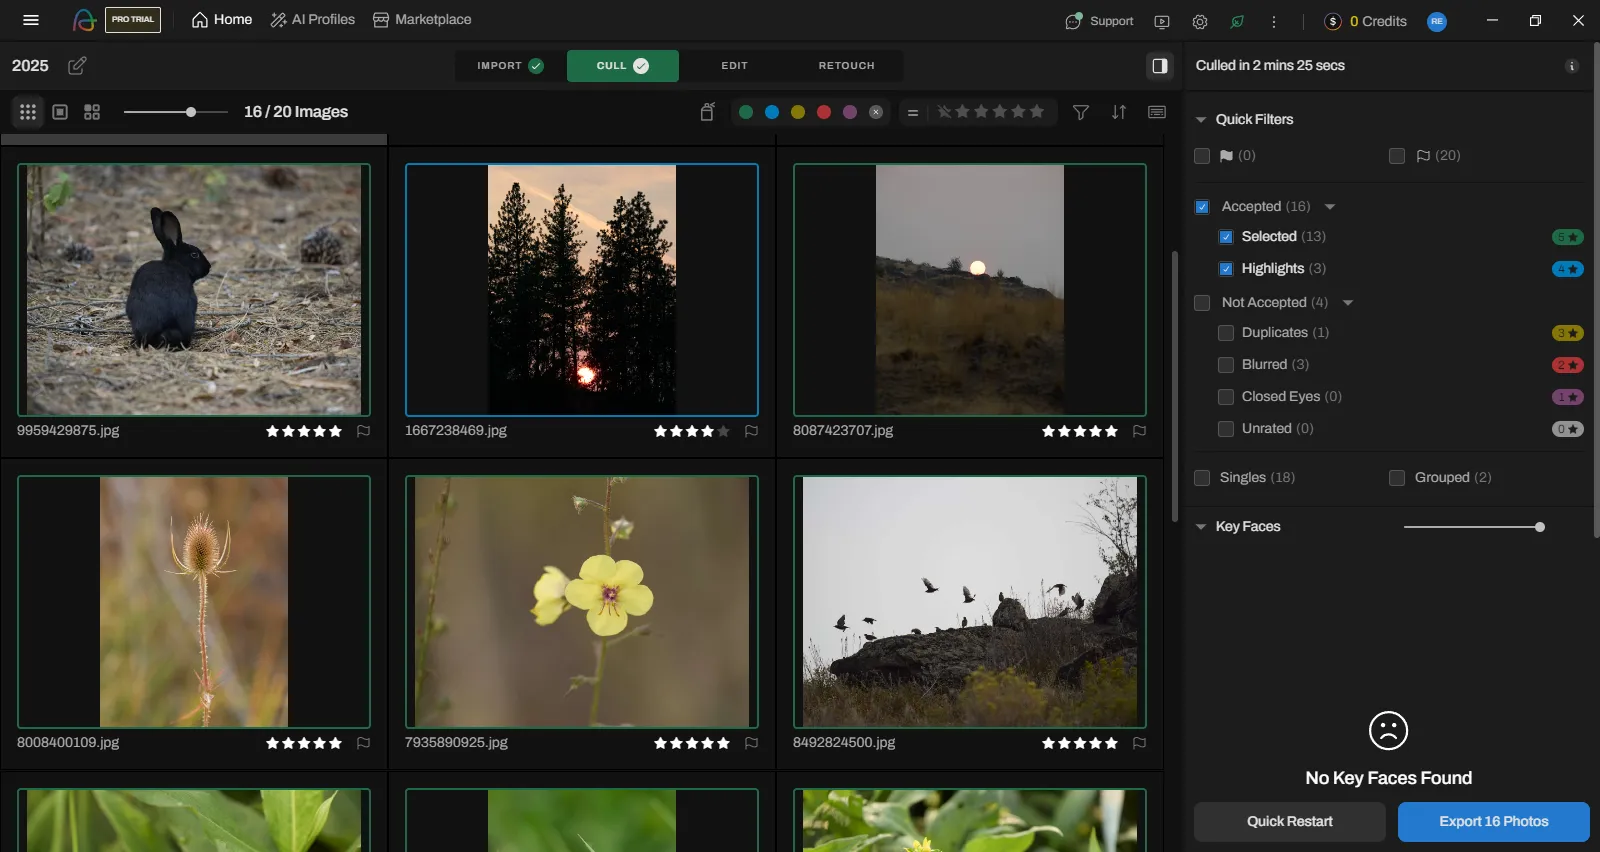Change the sort order
The image size is (1600, 852).
[x=1119, y=112]
